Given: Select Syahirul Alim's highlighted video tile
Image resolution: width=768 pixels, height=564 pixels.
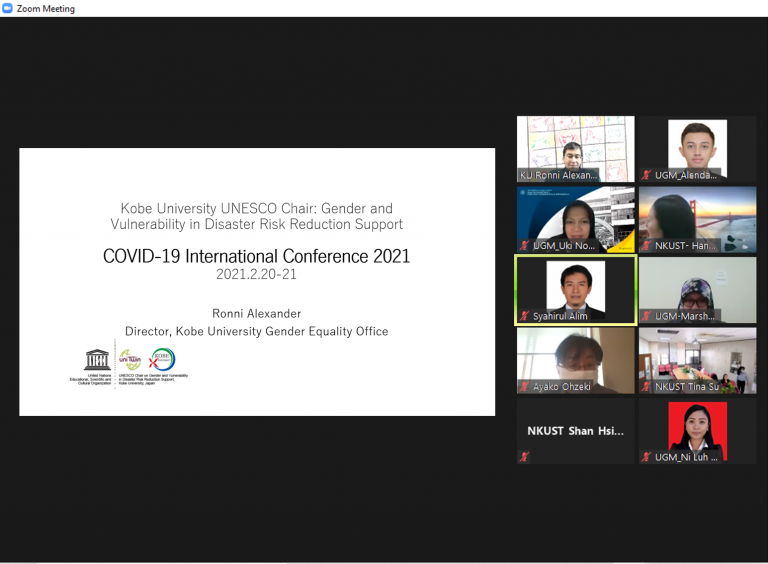Looking at the screenshot, I should point(576,290).
